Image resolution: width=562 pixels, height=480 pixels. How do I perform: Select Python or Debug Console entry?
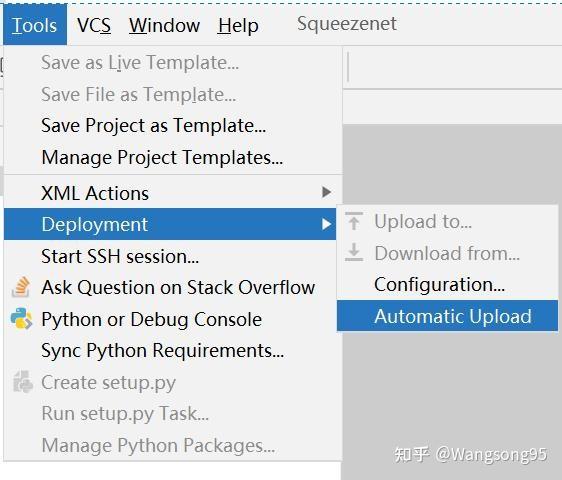click(151, 319)
